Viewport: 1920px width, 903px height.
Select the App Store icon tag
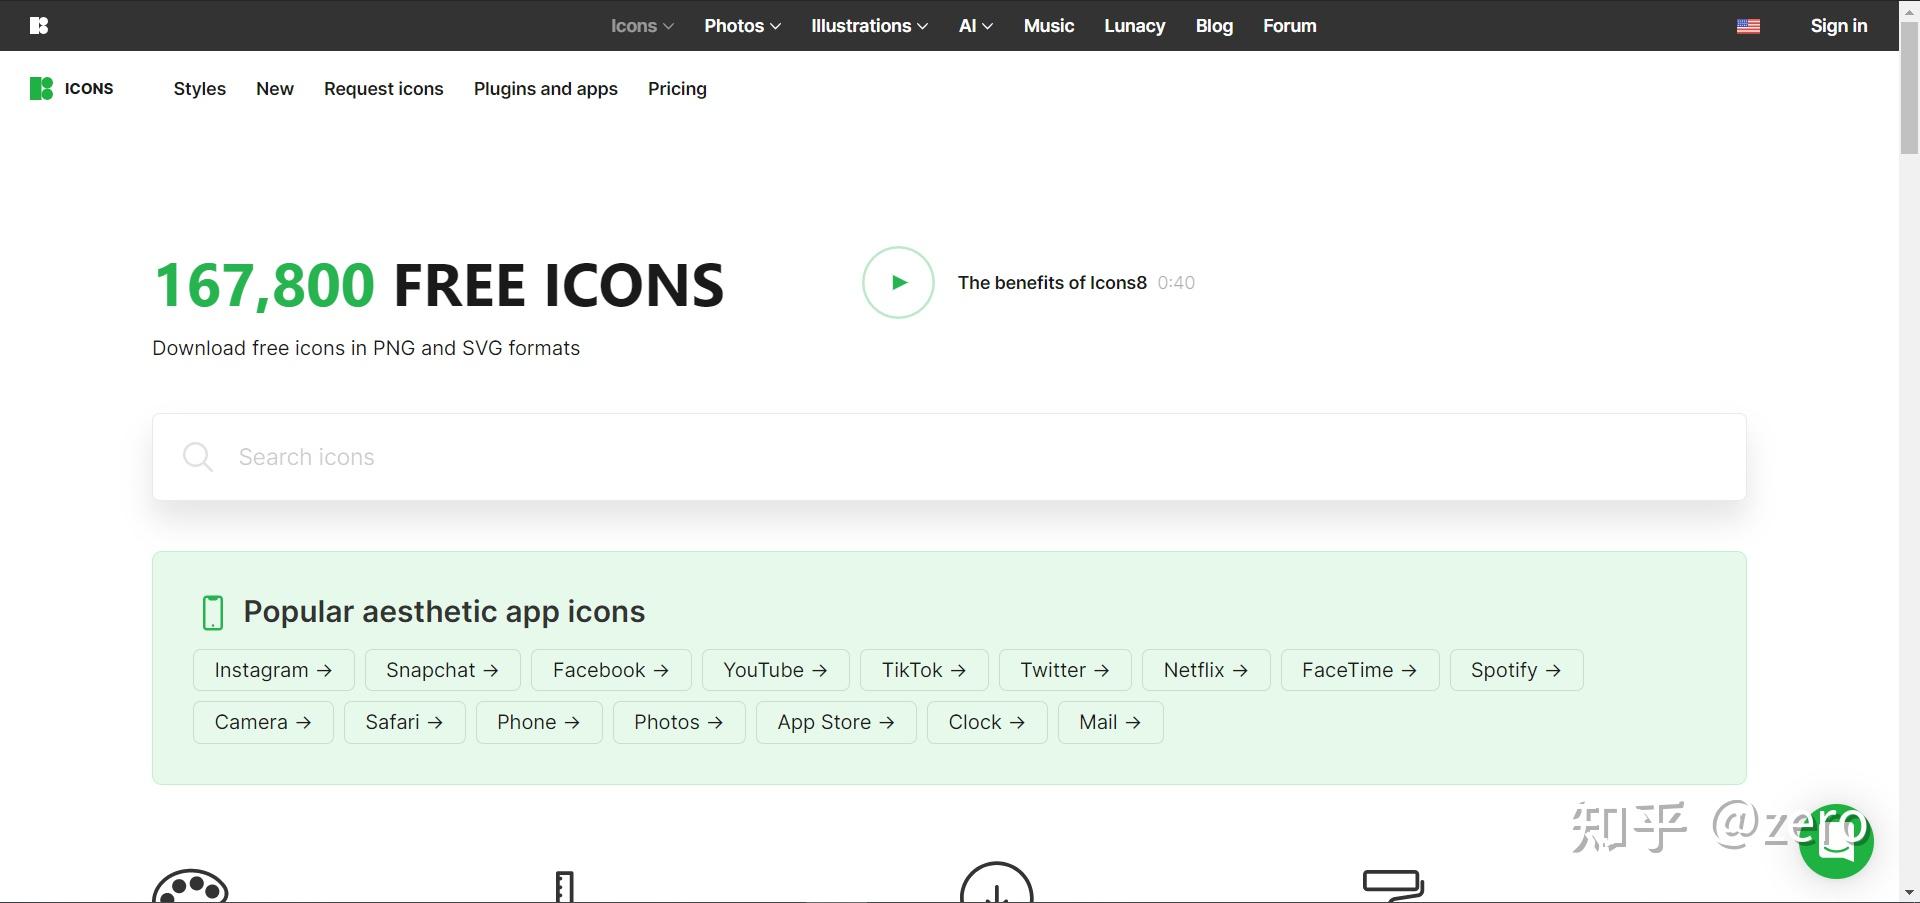coord(836,722)
